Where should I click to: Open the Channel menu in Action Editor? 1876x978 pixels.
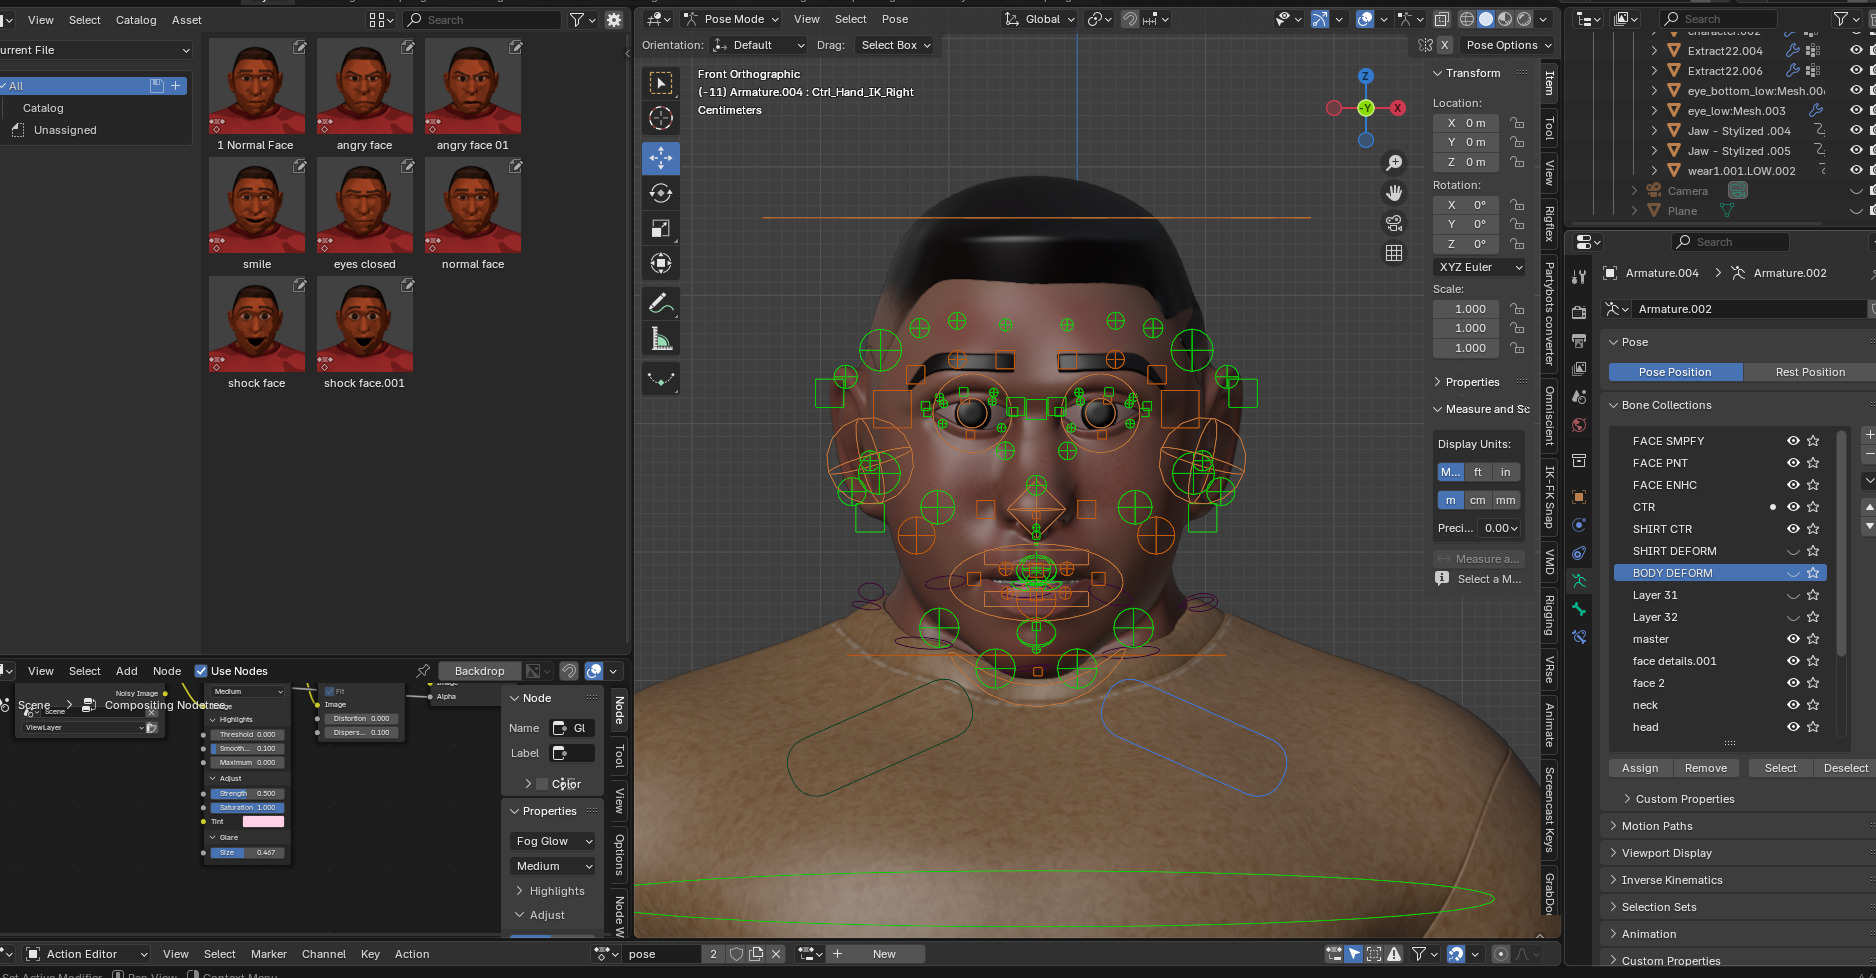pyautogui.click(x=324, y=954)
